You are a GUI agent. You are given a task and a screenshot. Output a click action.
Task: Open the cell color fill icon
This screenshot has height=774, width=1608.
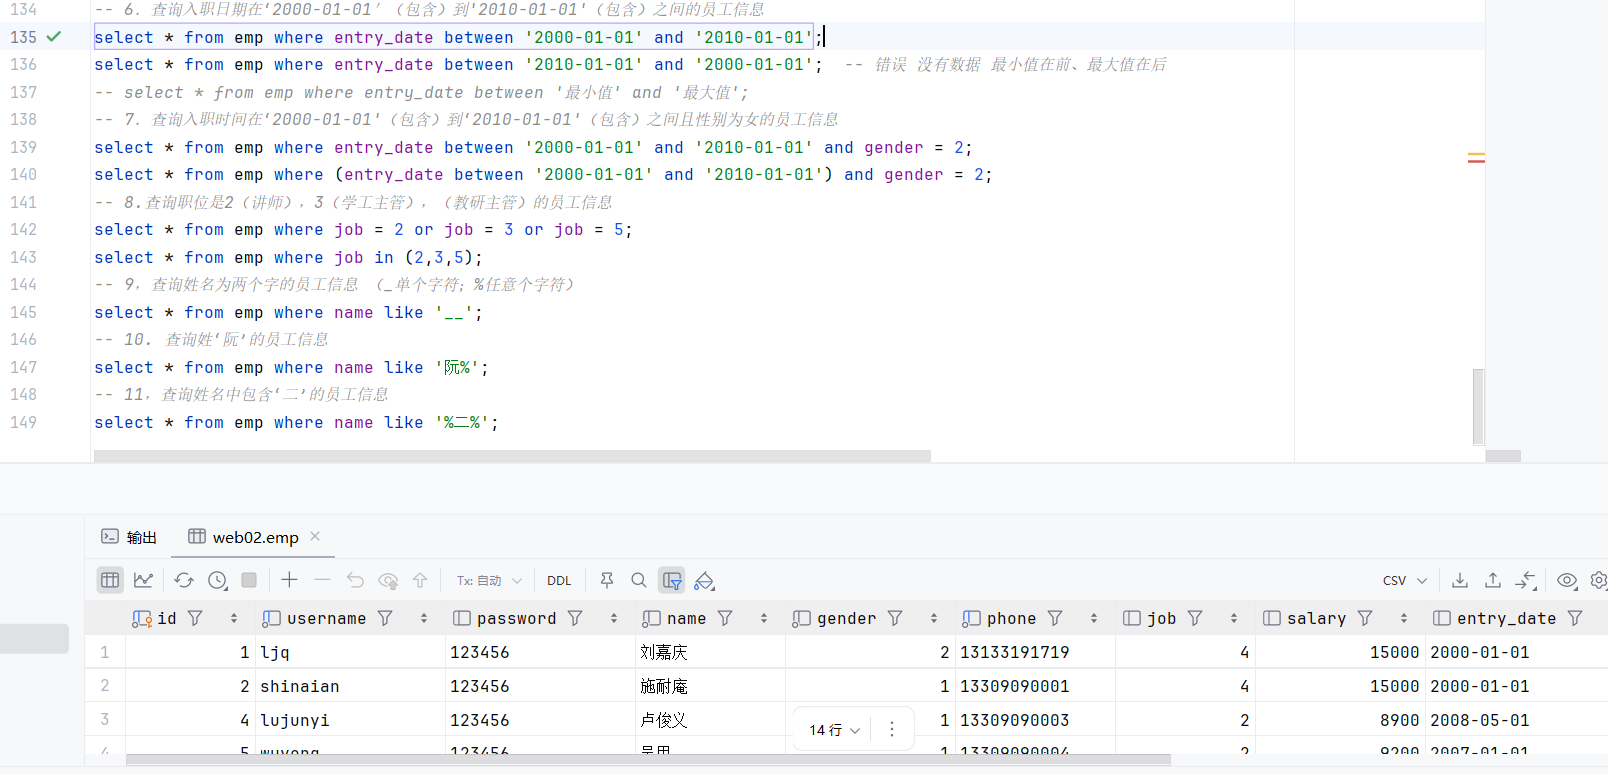point(705,580)
